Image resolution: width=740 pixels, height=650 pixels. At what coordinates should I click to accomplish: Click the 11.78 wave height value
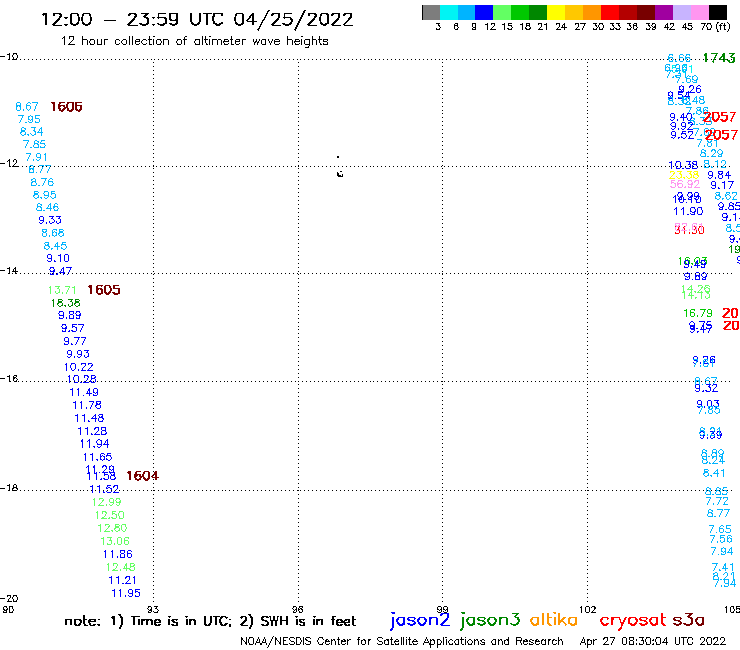(x=87, y=405)
